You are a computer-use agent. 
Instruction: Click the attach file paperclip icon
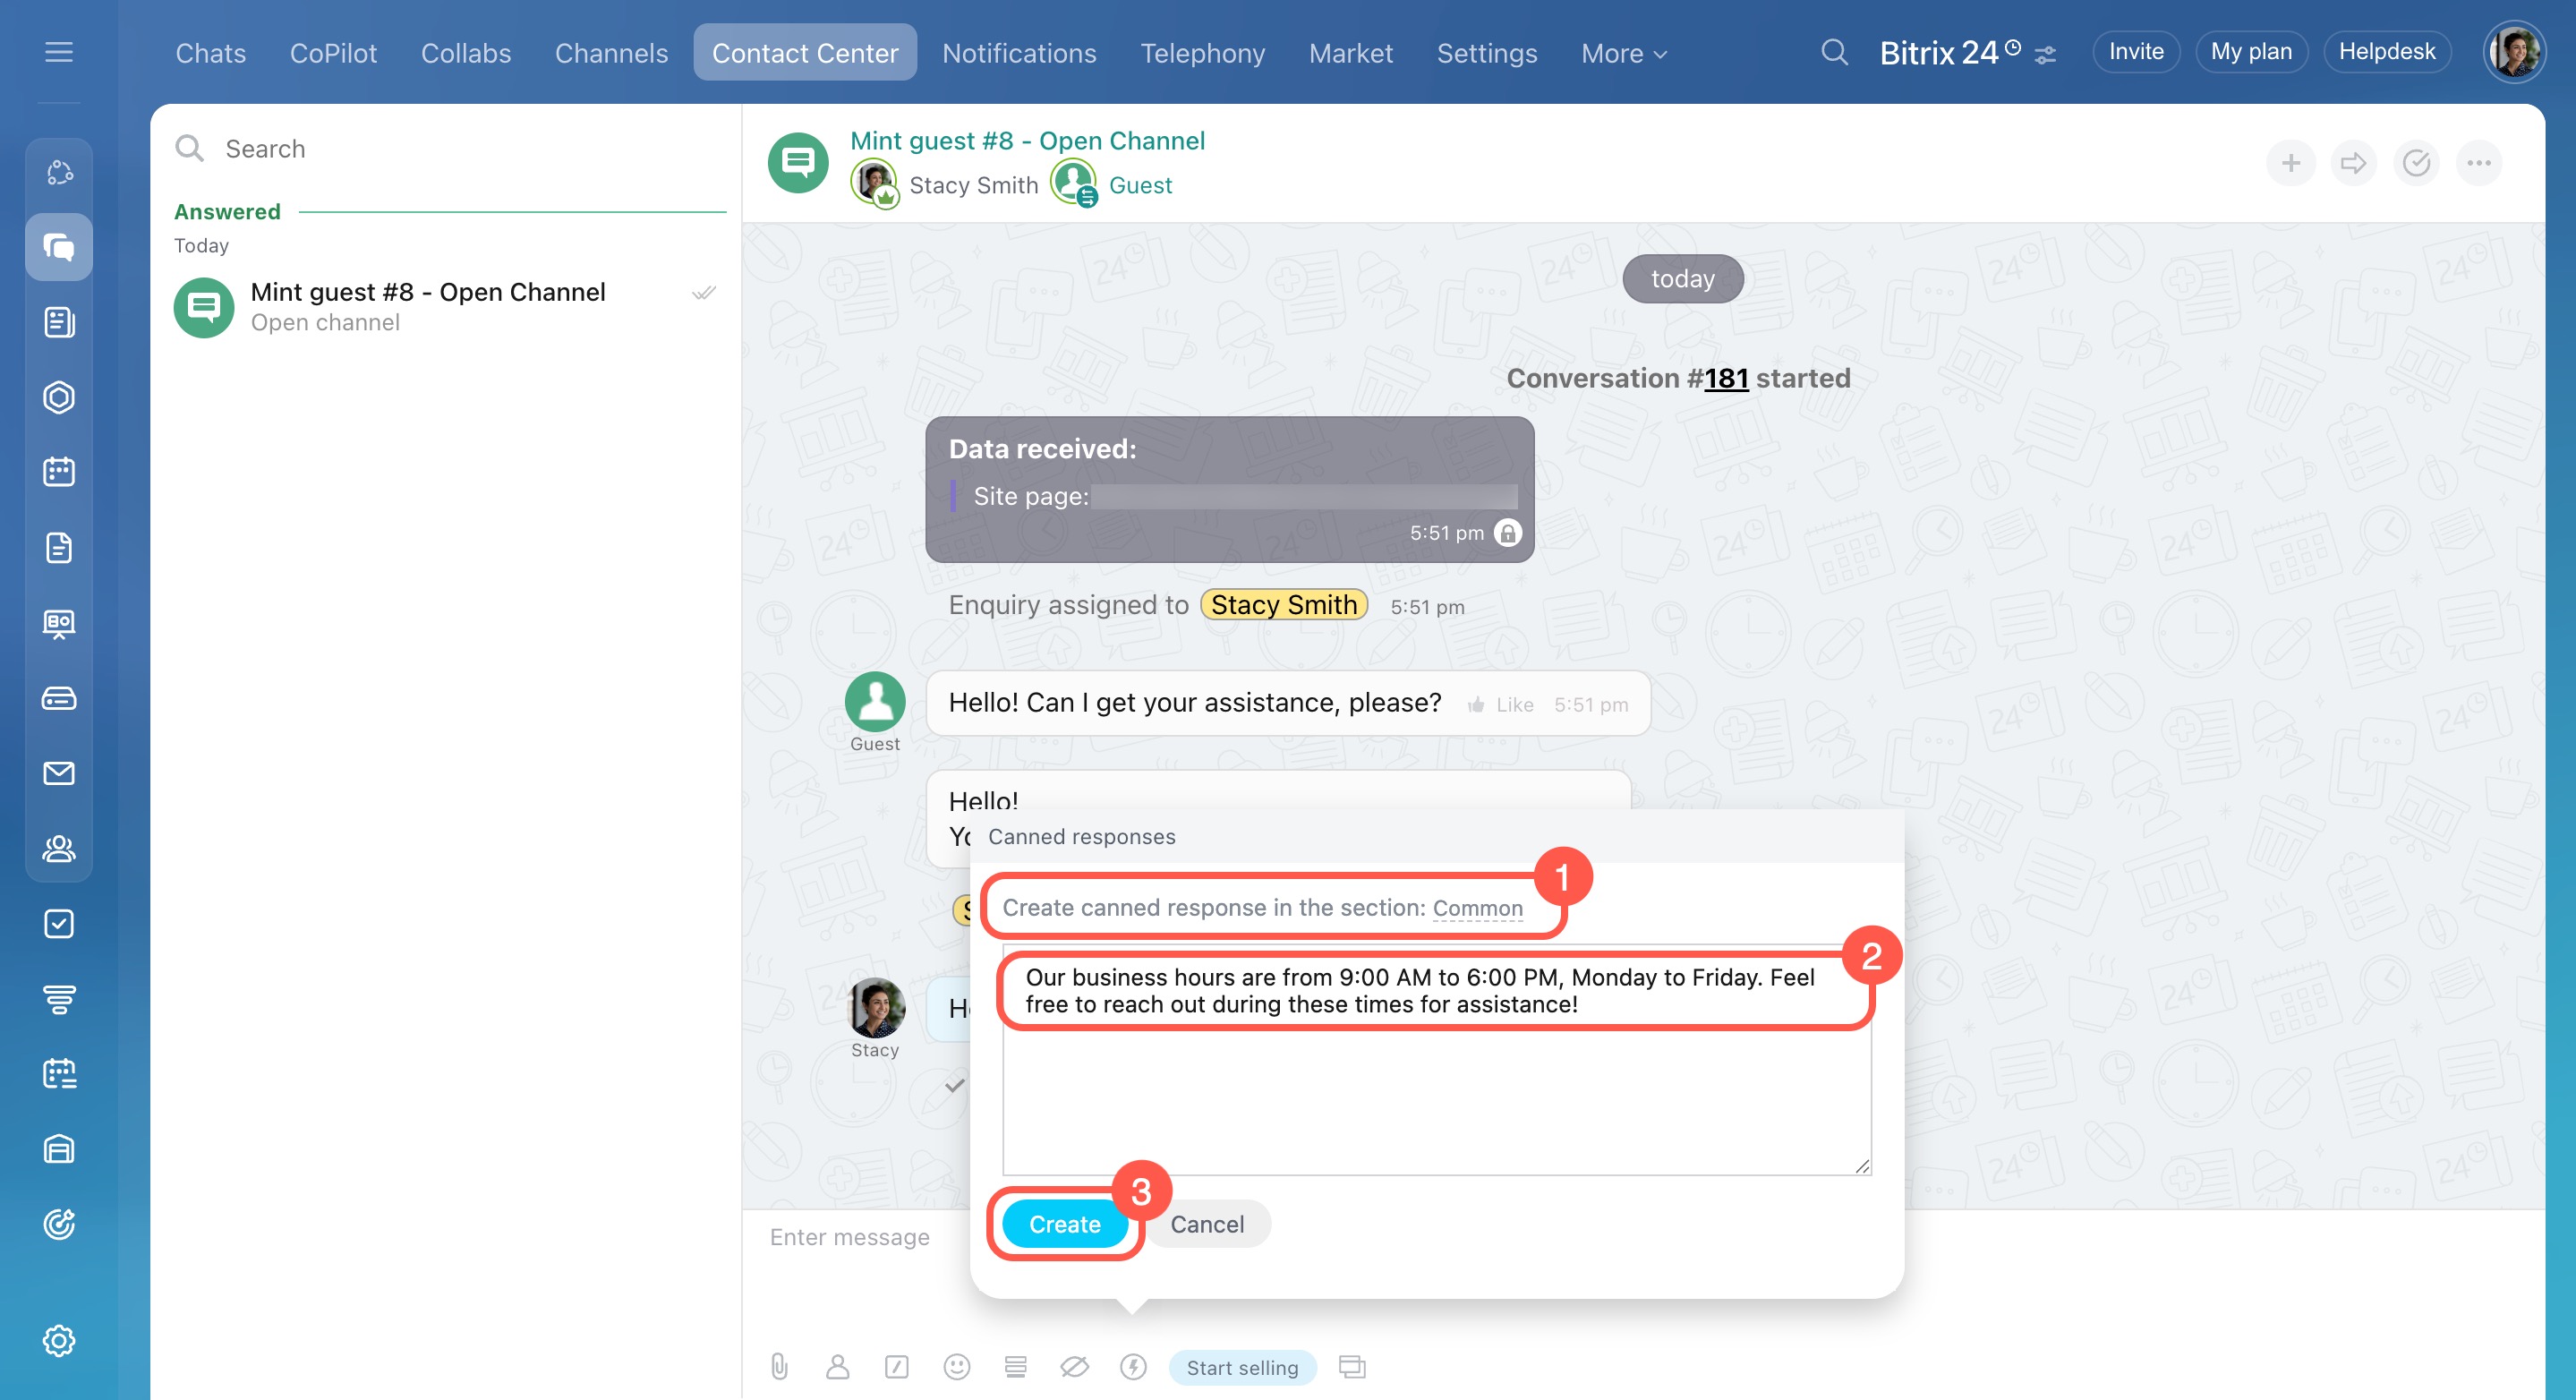point(779,1366)
